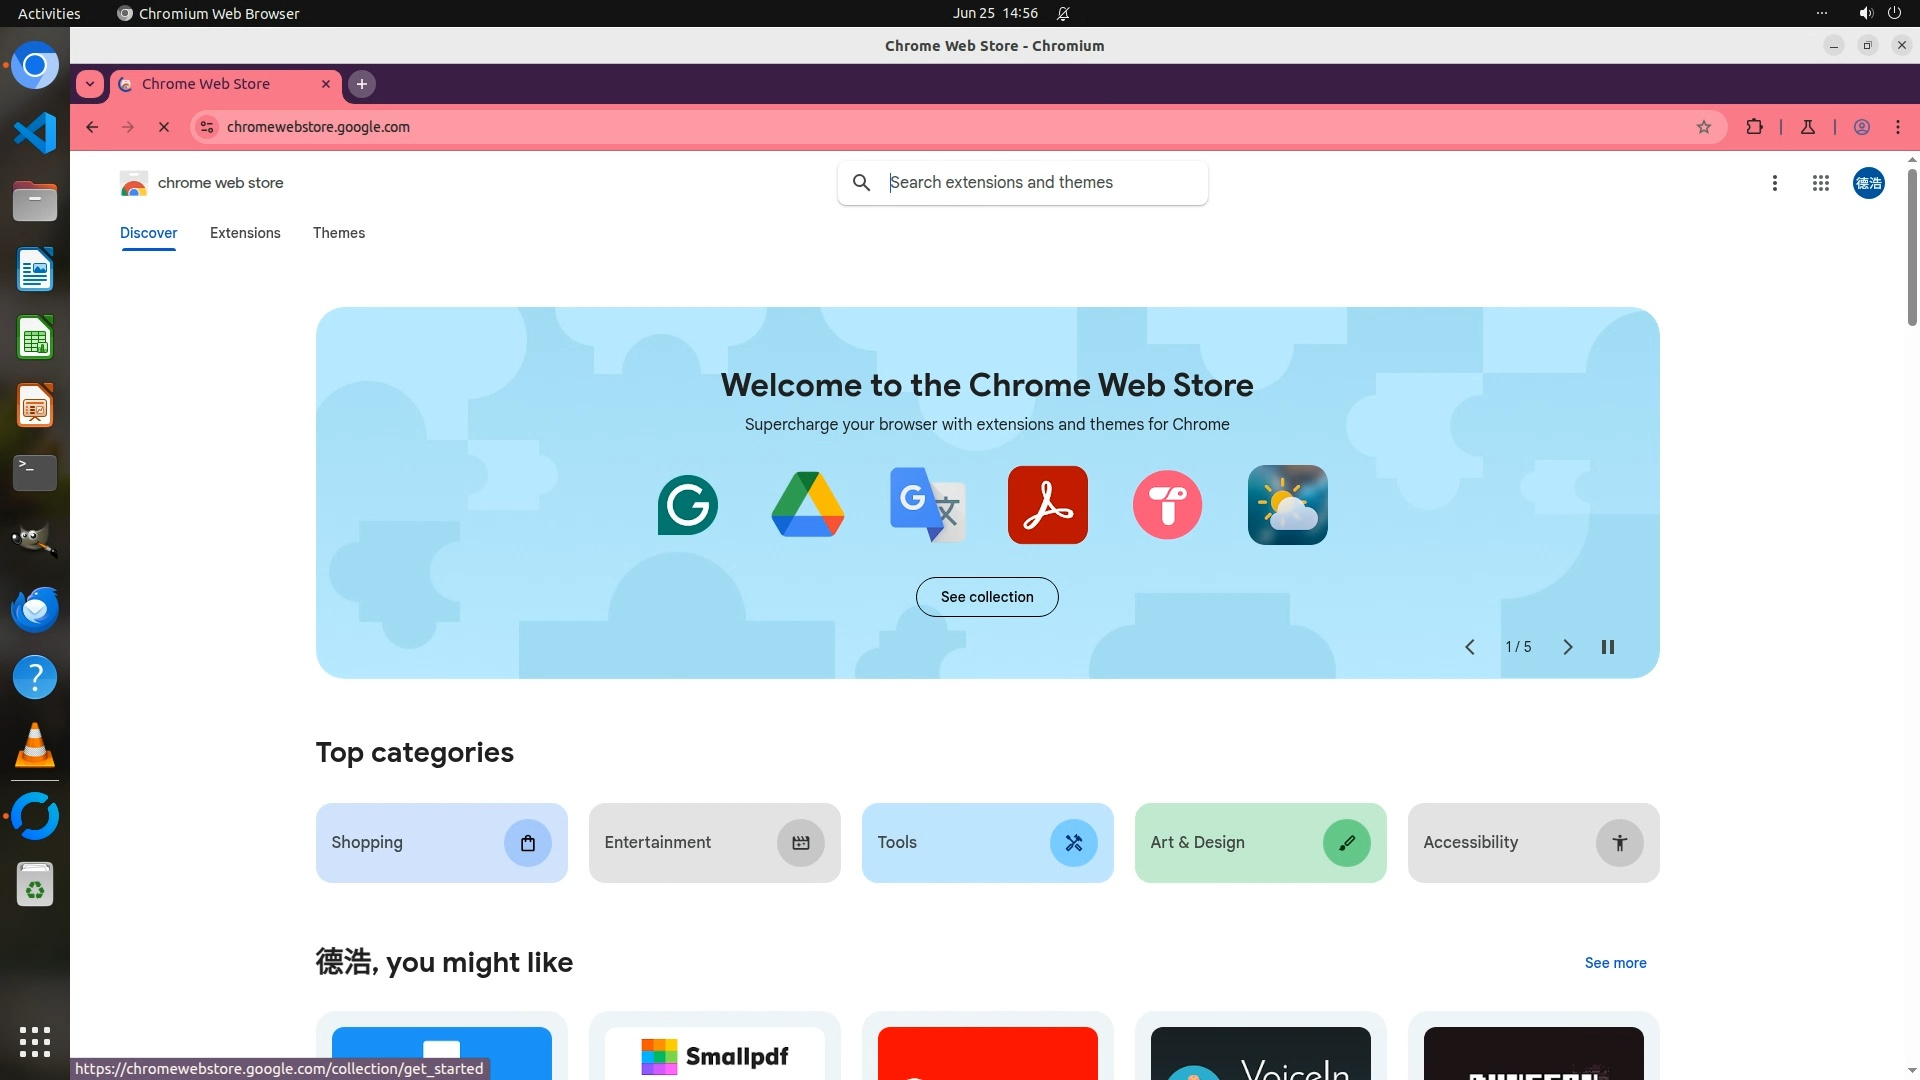Open Google apps grid icon

point(1820,183)
